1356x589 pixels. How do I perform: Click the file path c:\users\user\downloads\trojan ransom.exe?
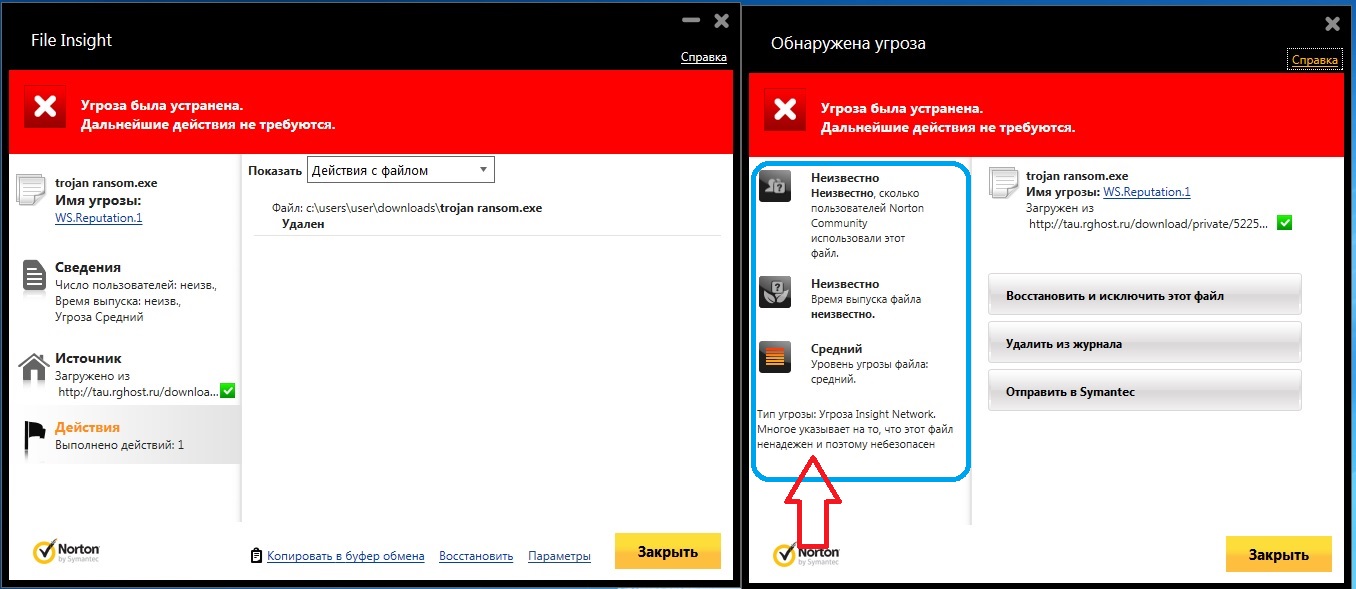pyautogui.click(x=424, y=208)
